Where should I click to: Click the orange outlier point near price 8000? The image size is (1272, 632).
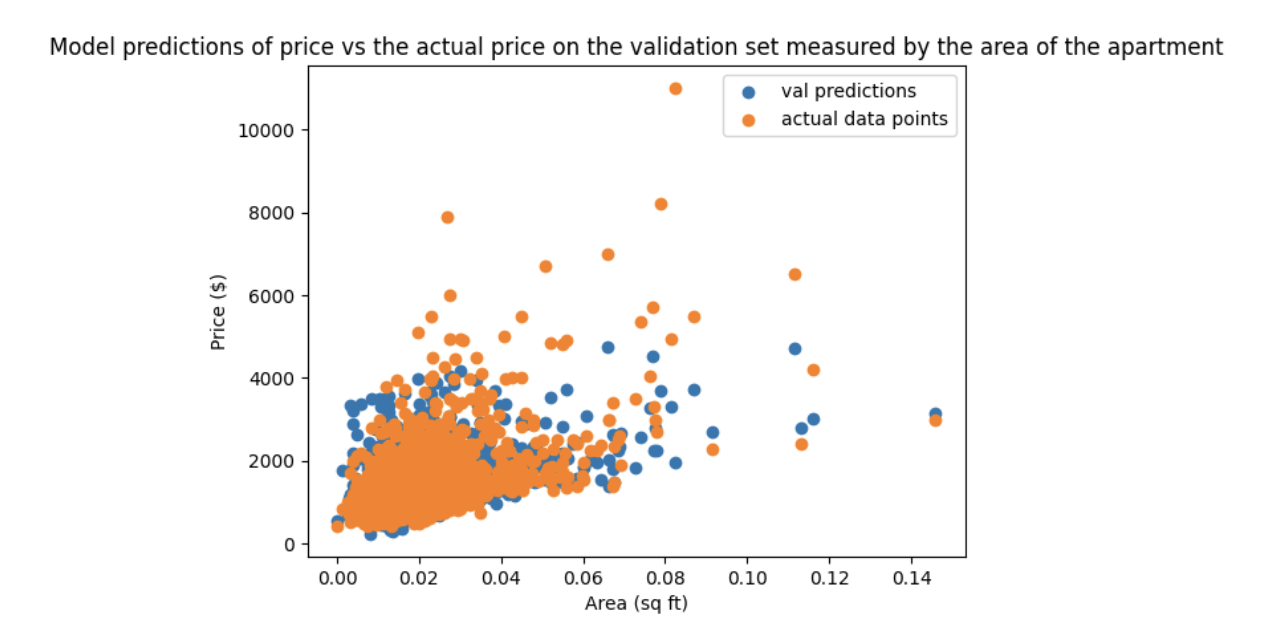click(x=447, y=217)
